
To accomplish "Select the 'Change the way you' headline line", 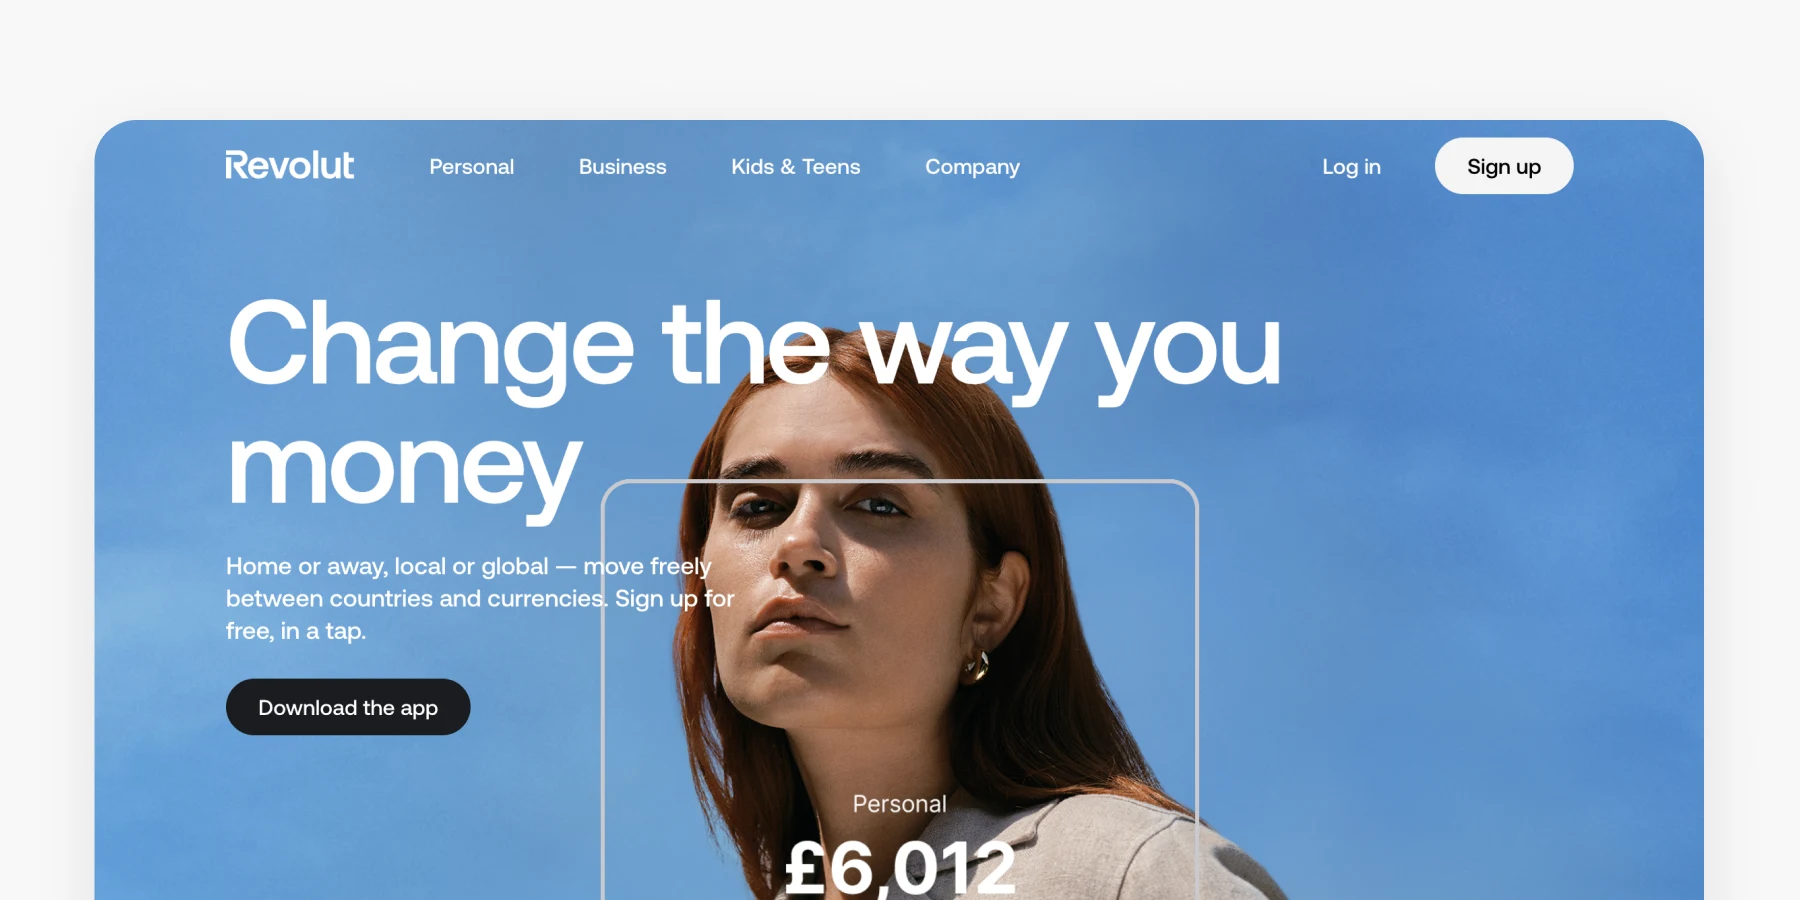I will click(x=754, y=347).
